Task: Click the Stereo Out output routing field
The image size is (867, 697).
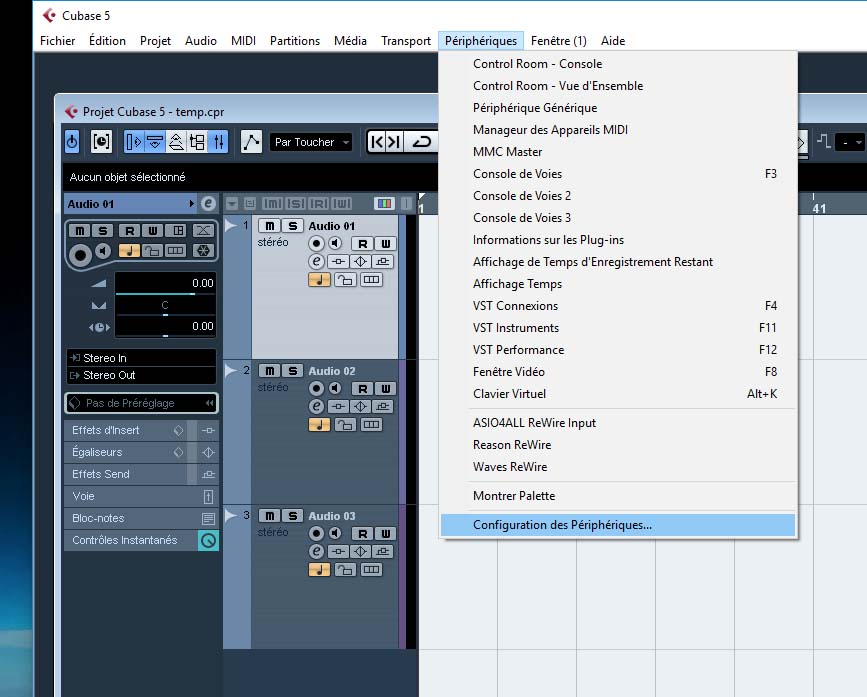Action: [x=140, y=375]
